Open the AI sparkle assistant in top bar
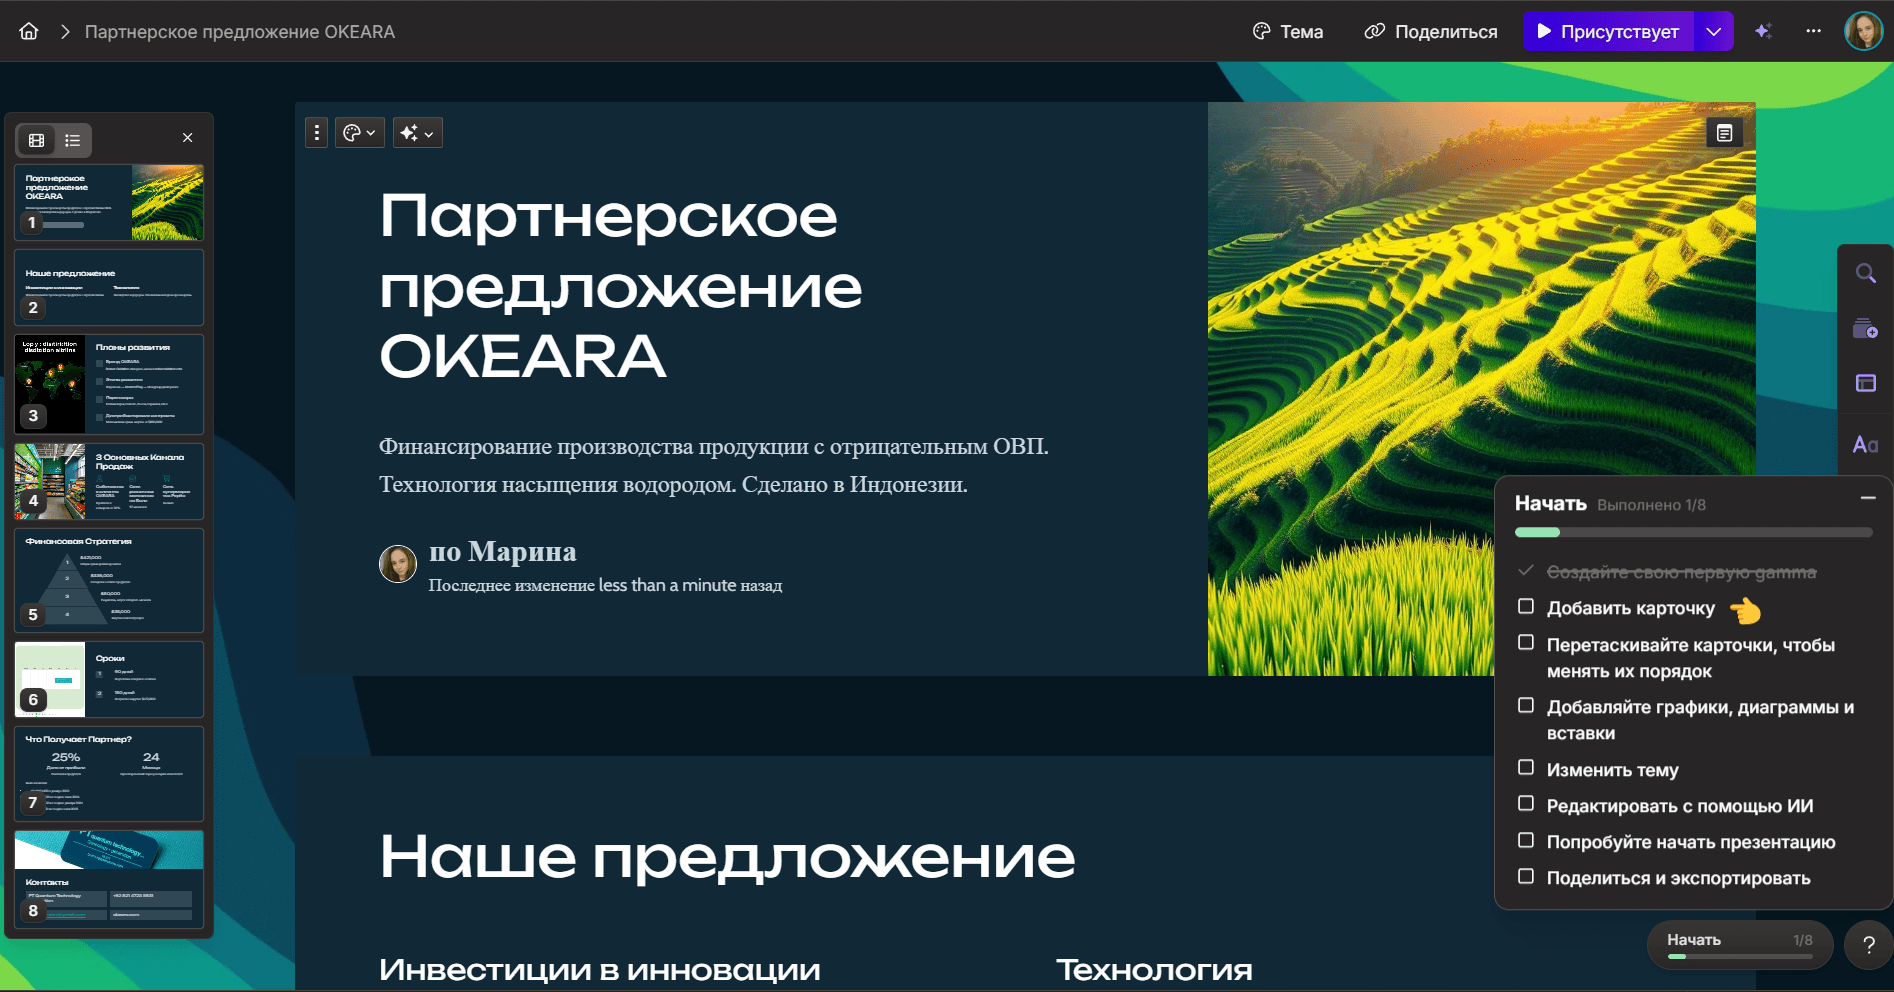Image resolution: width=1894 pixels, height=992 pixels. click(1763, 31)
